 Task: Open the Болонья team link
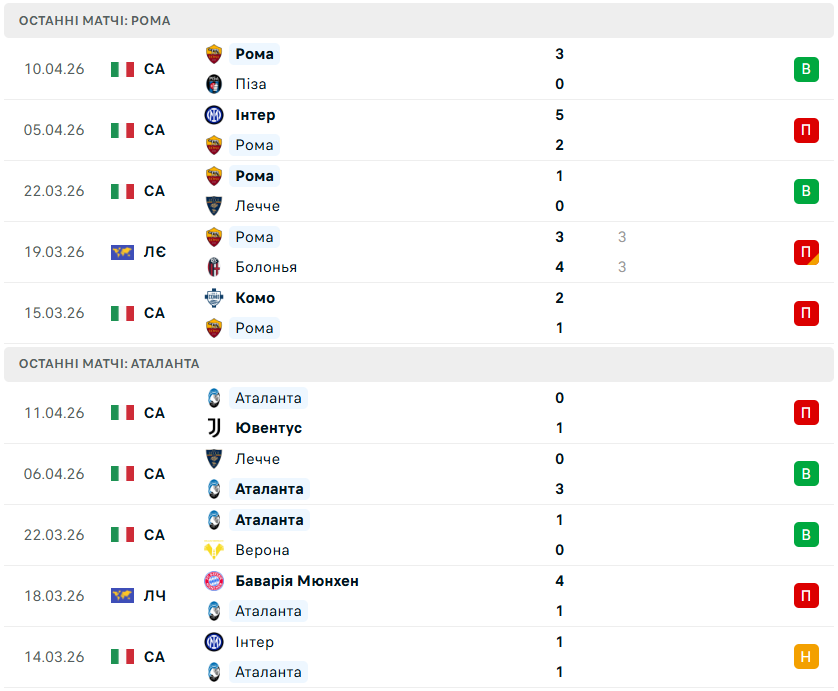266,267
